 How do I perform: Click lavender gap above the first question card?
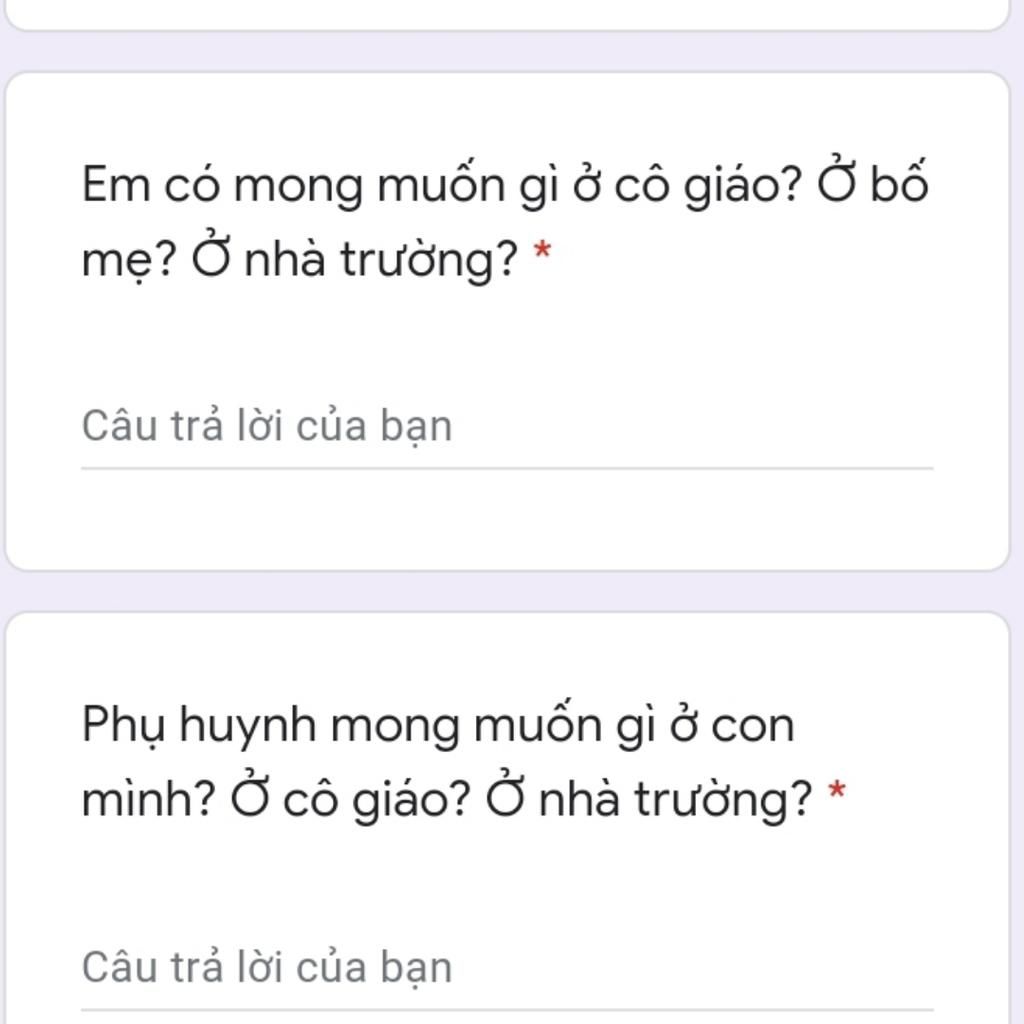point(506,51)
